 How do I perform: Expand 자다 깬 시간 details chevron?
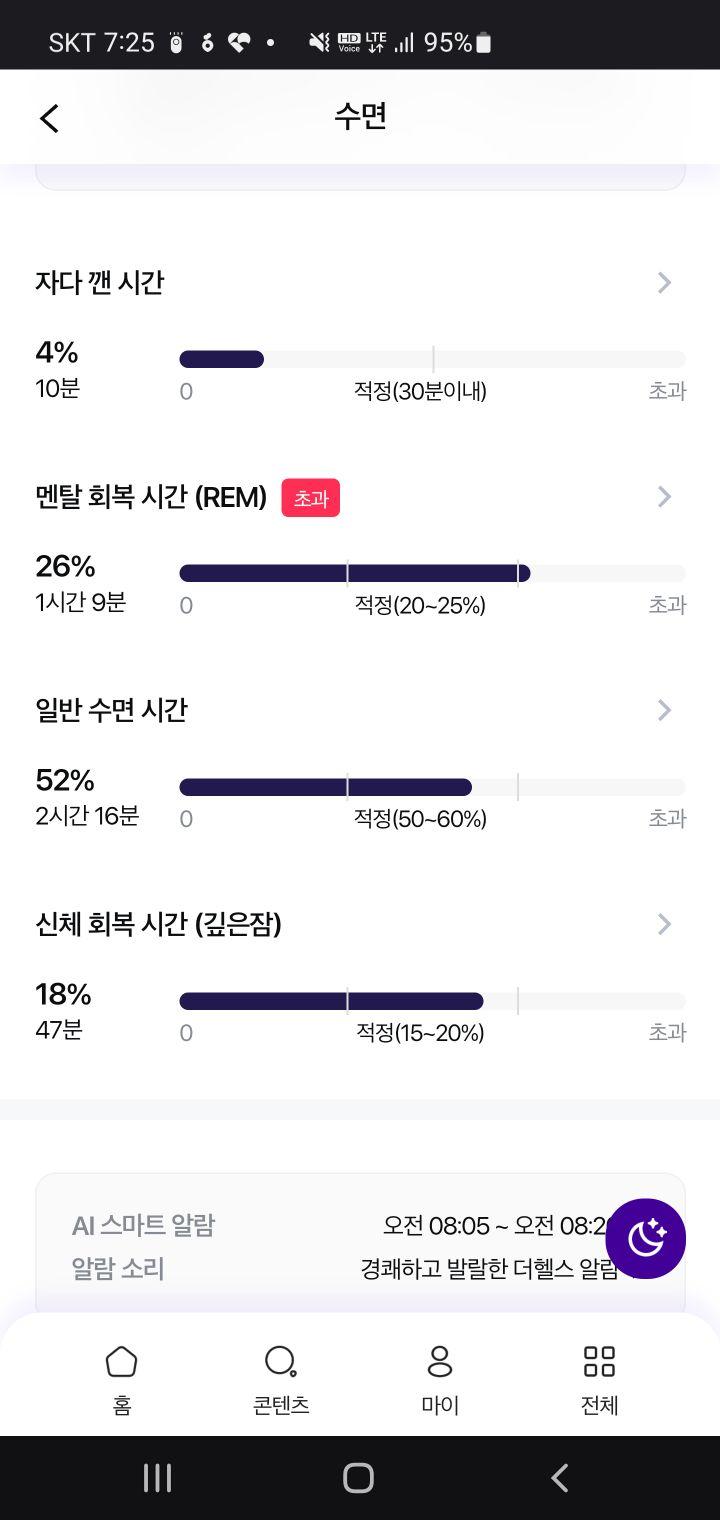pos(664,283)
